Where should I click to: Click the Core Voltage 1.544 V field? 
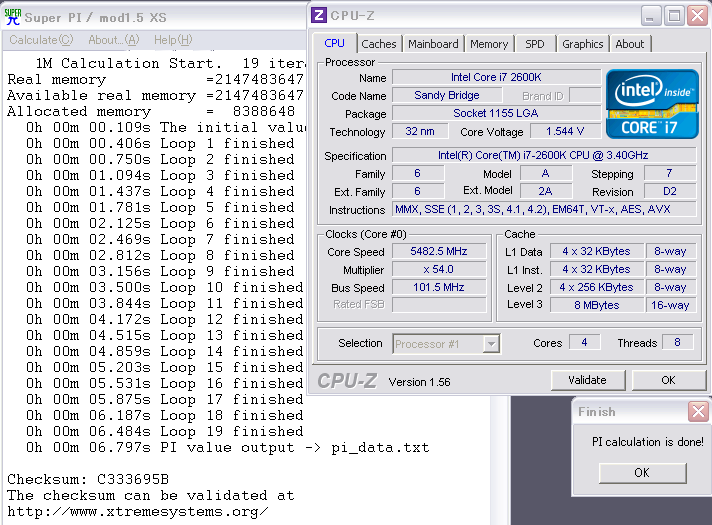coord(565,131)
